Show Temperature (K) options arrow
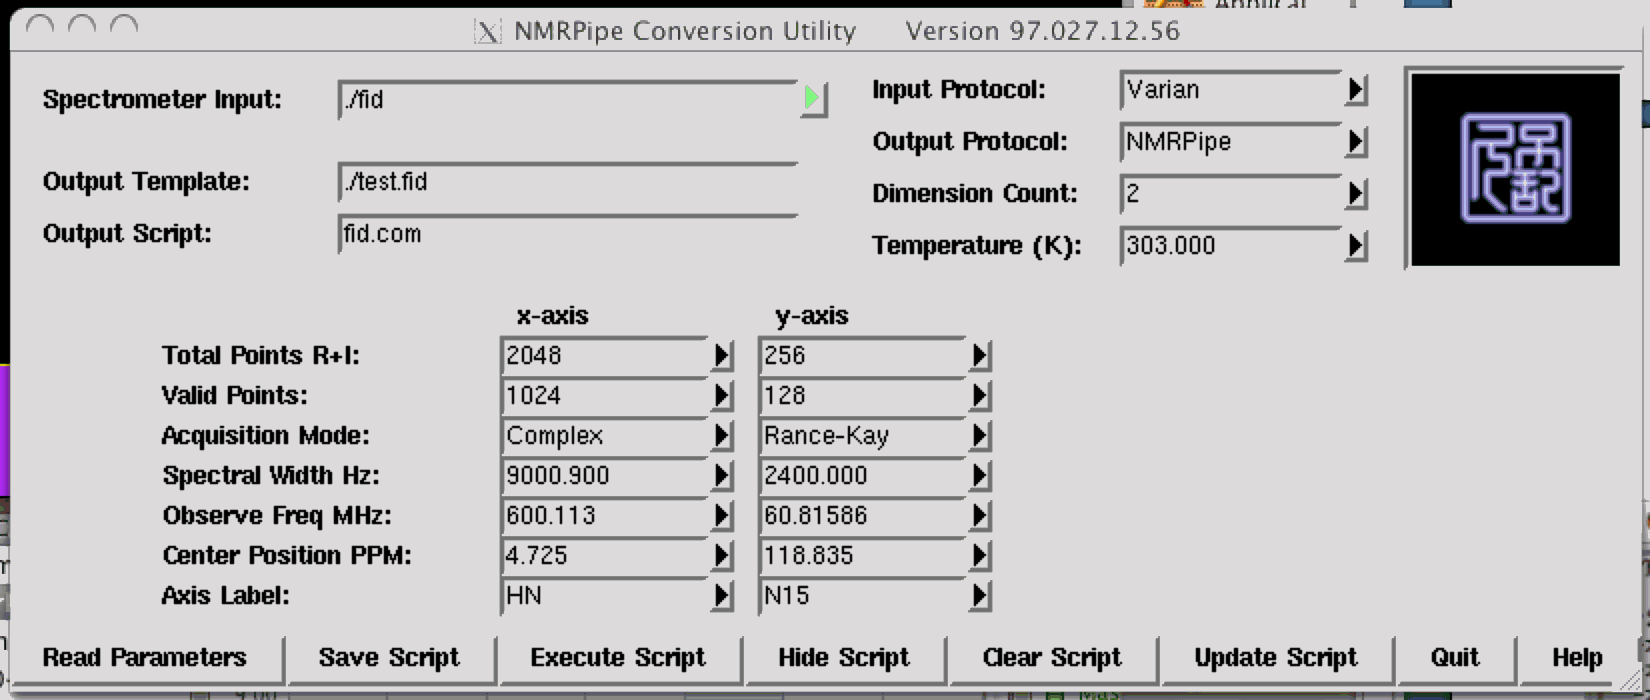The width and height of the screenshot is (1650, 700). click(x=1355, y=246)
